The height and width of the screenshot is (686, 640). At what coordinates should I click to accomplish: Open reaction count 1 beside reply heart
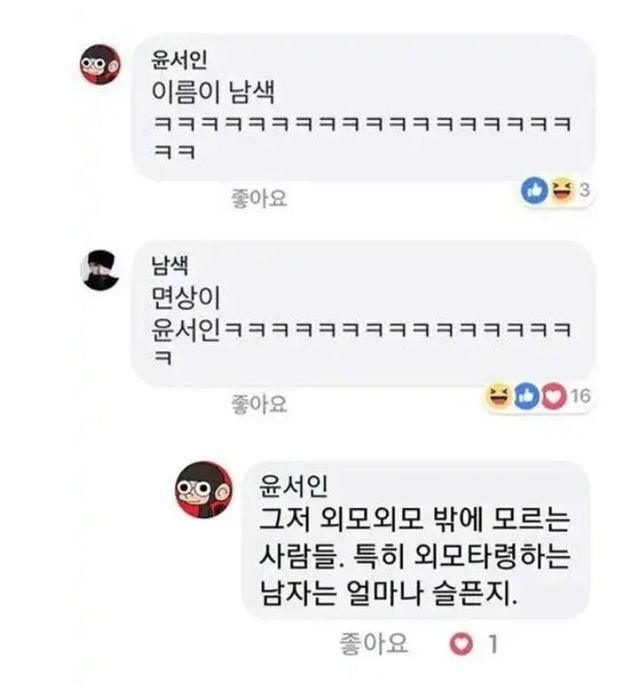(492, 645)
